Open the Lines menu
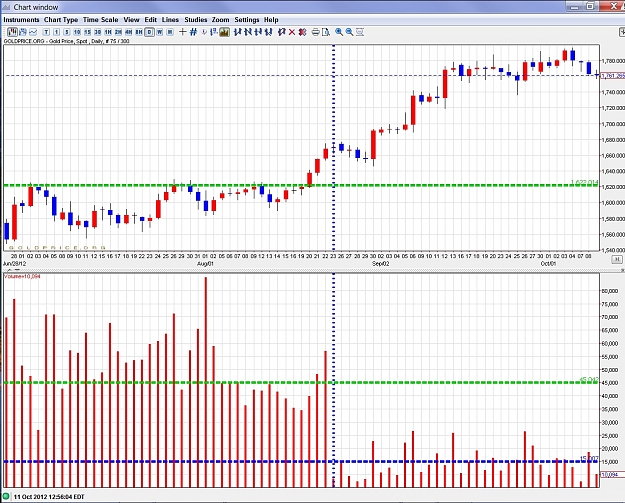 click(x=170, y=20)
